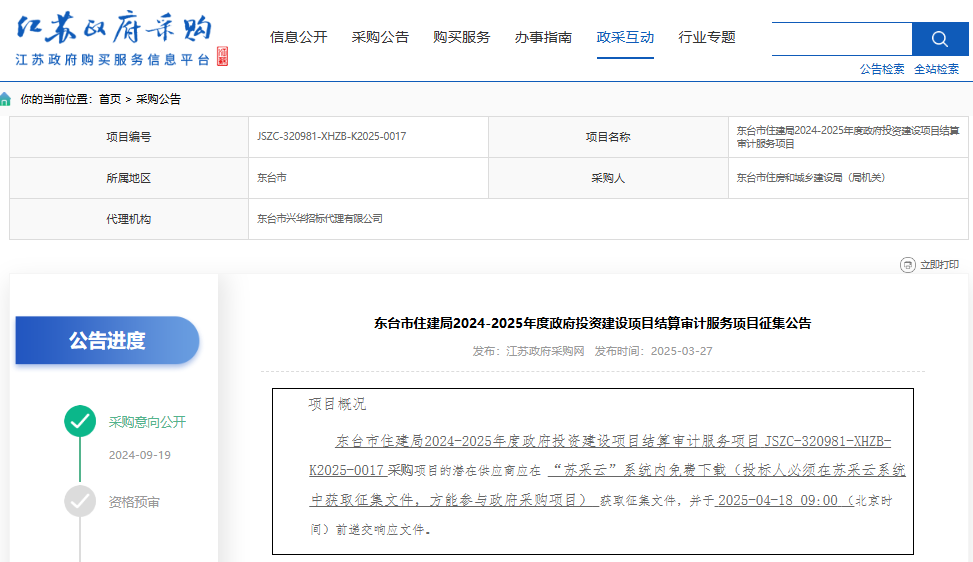Click the 项目编号 table label

(x=128, y=137)
